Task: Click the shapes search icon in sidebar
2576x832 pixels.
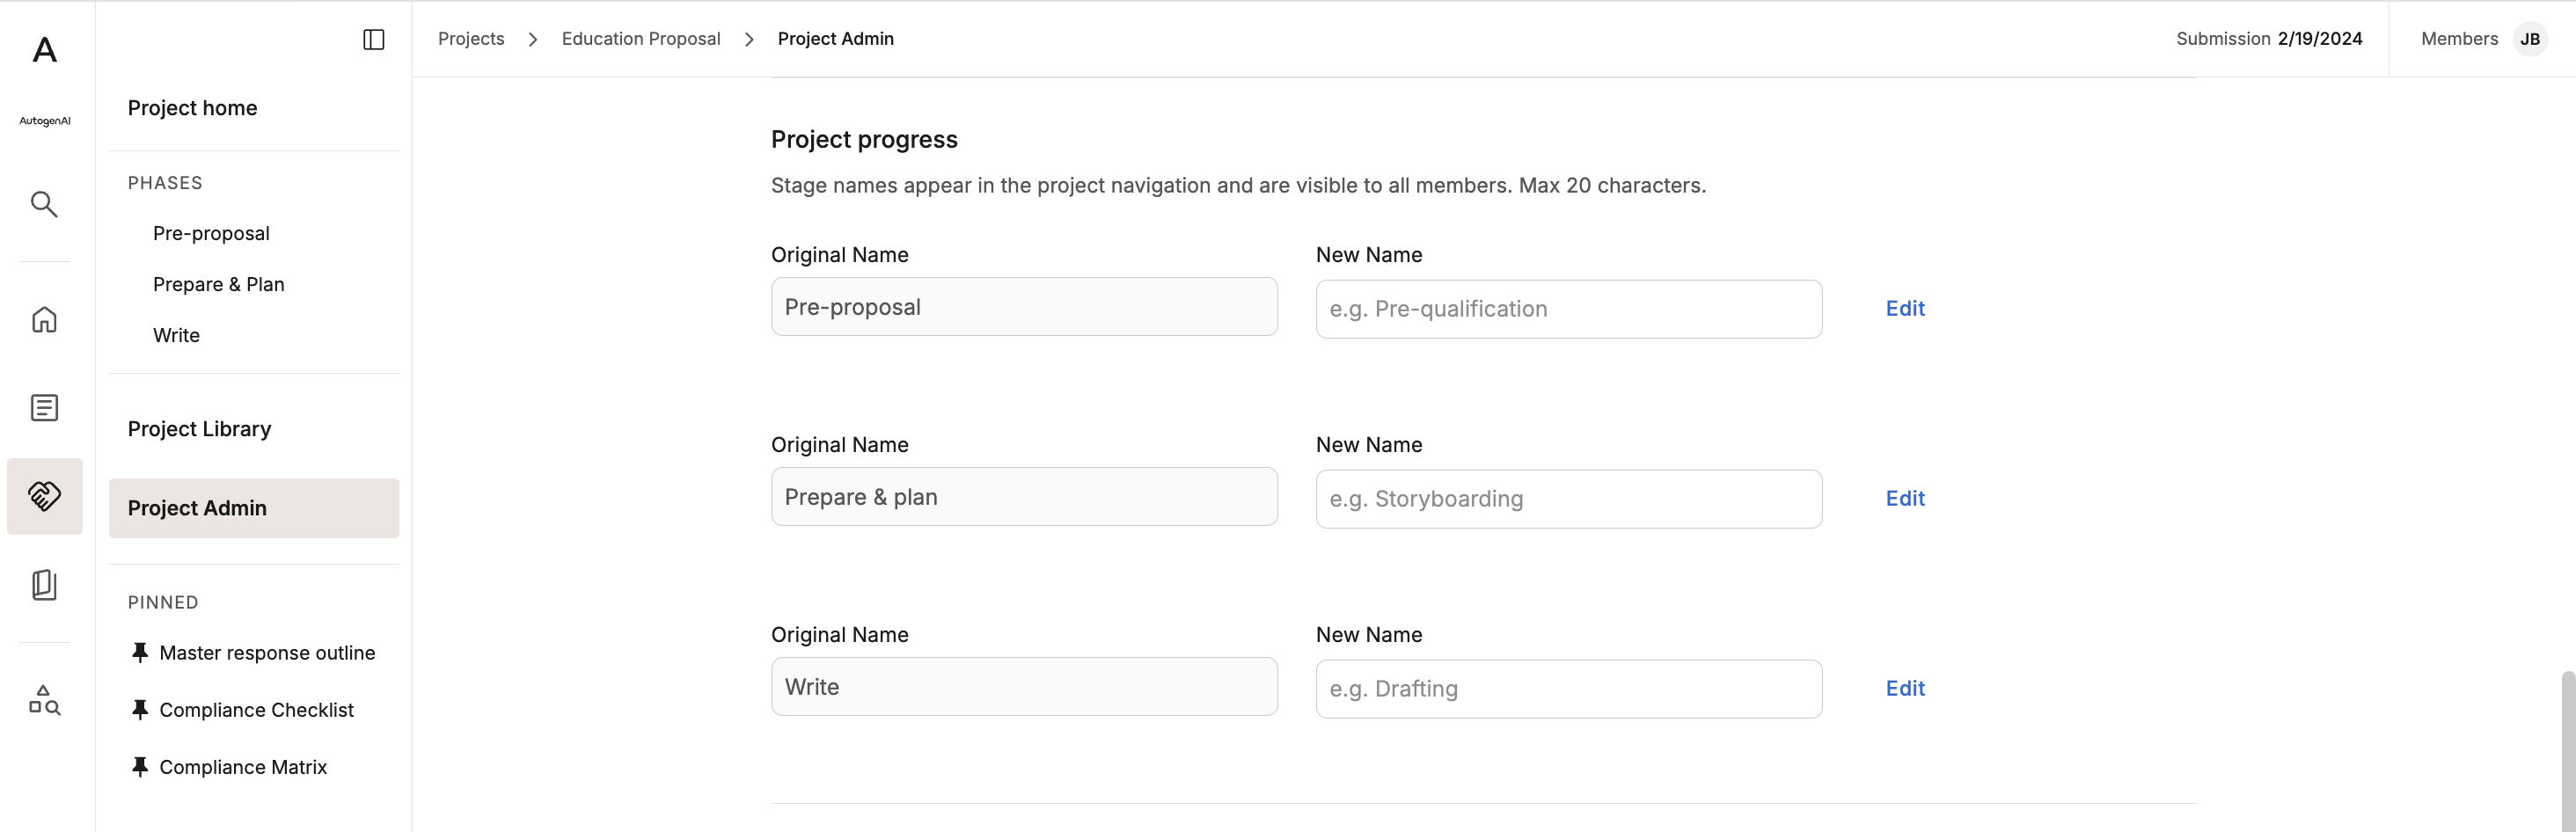Action: point(44,700)
